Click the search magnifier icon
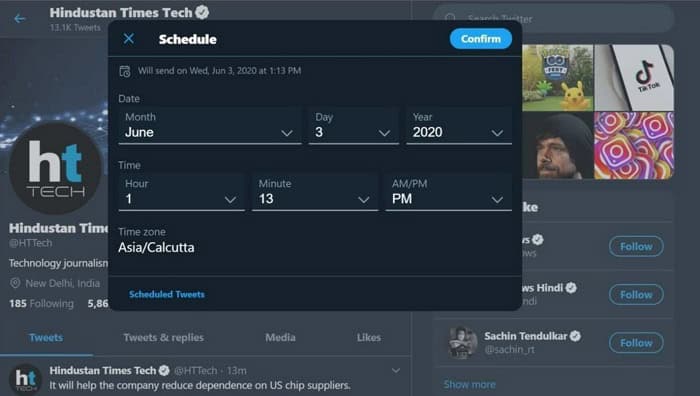 (x=450, y=18)
